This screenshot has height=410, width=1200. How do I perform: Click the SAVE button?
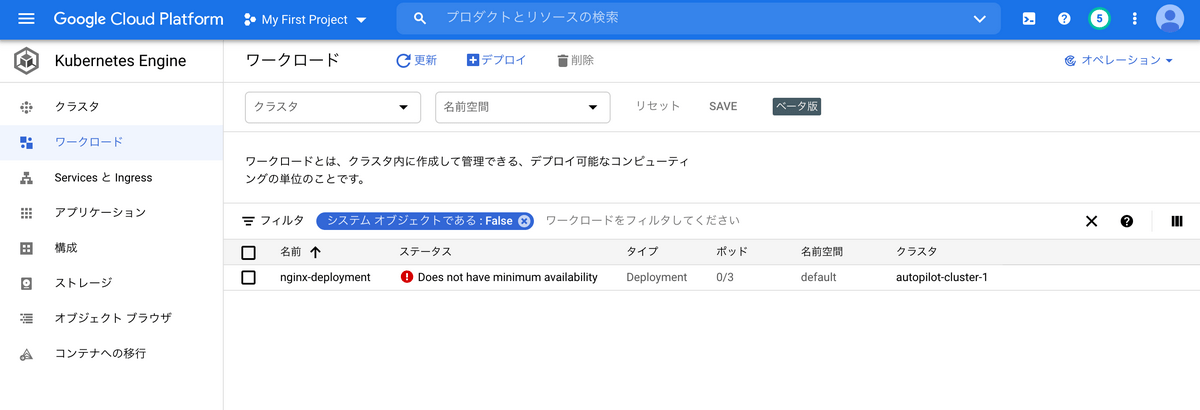click(723, 106)
